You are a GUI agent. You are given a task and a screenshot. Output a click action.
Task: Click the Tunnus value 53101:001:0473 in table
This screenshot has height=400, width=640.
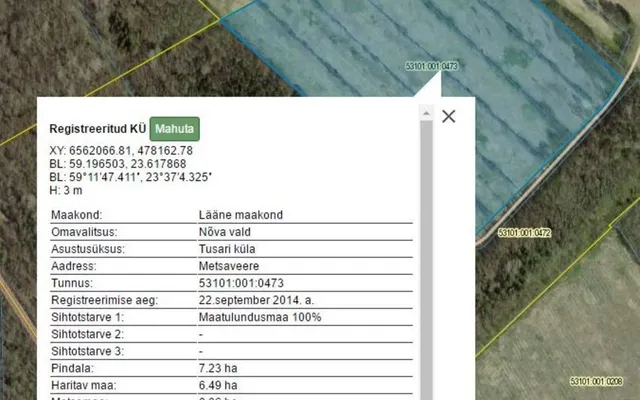tap(241, 283)
